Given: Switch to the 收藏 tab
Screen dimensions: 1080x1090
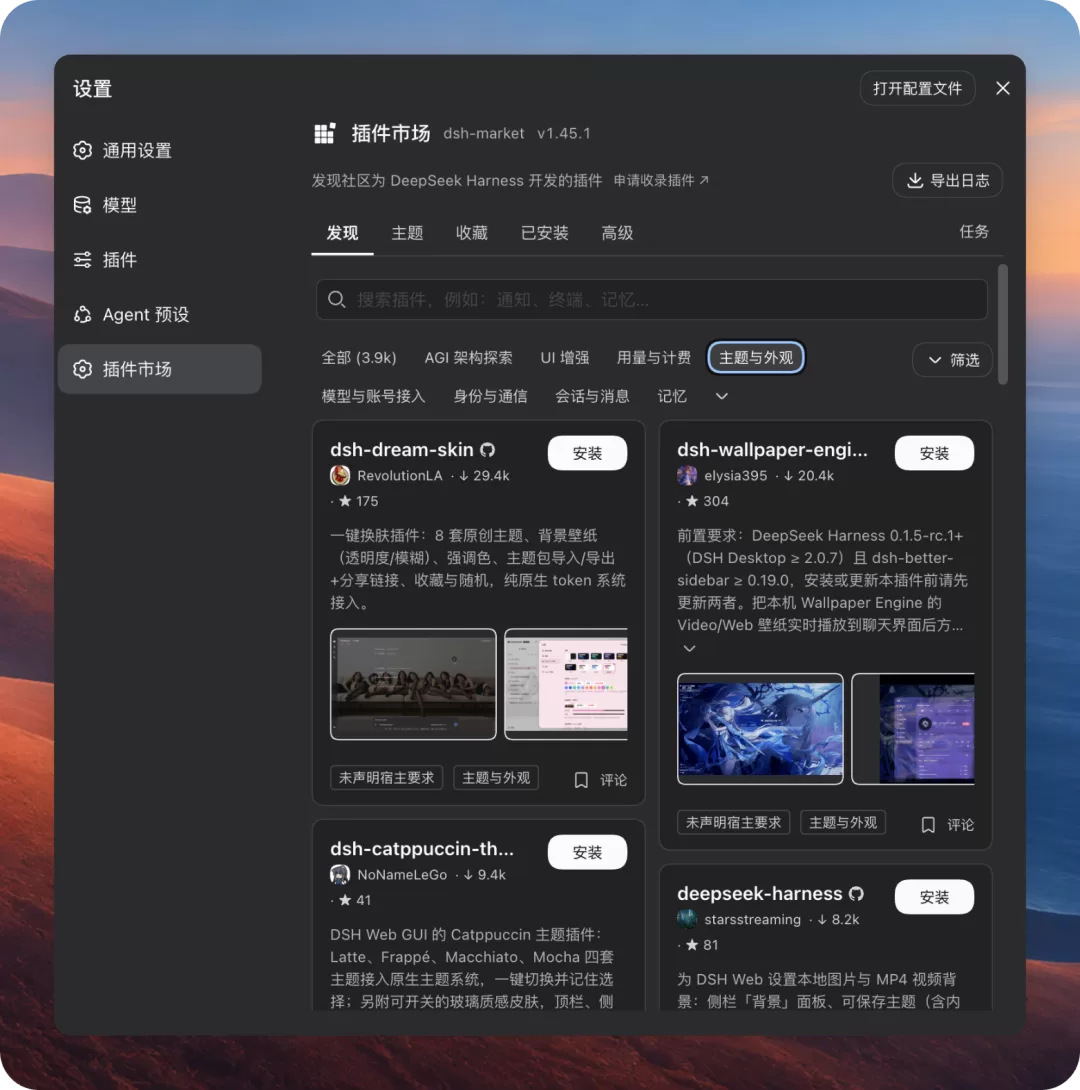Looking at the screenshot, I should 472,233.
